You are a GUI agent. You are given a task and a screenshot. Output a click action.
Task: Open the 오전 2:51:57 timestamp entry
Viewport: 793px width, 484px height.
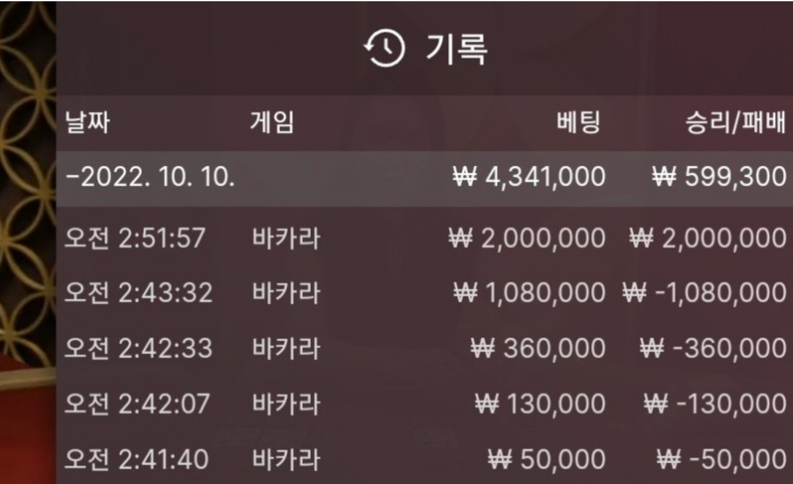point(135,238)
